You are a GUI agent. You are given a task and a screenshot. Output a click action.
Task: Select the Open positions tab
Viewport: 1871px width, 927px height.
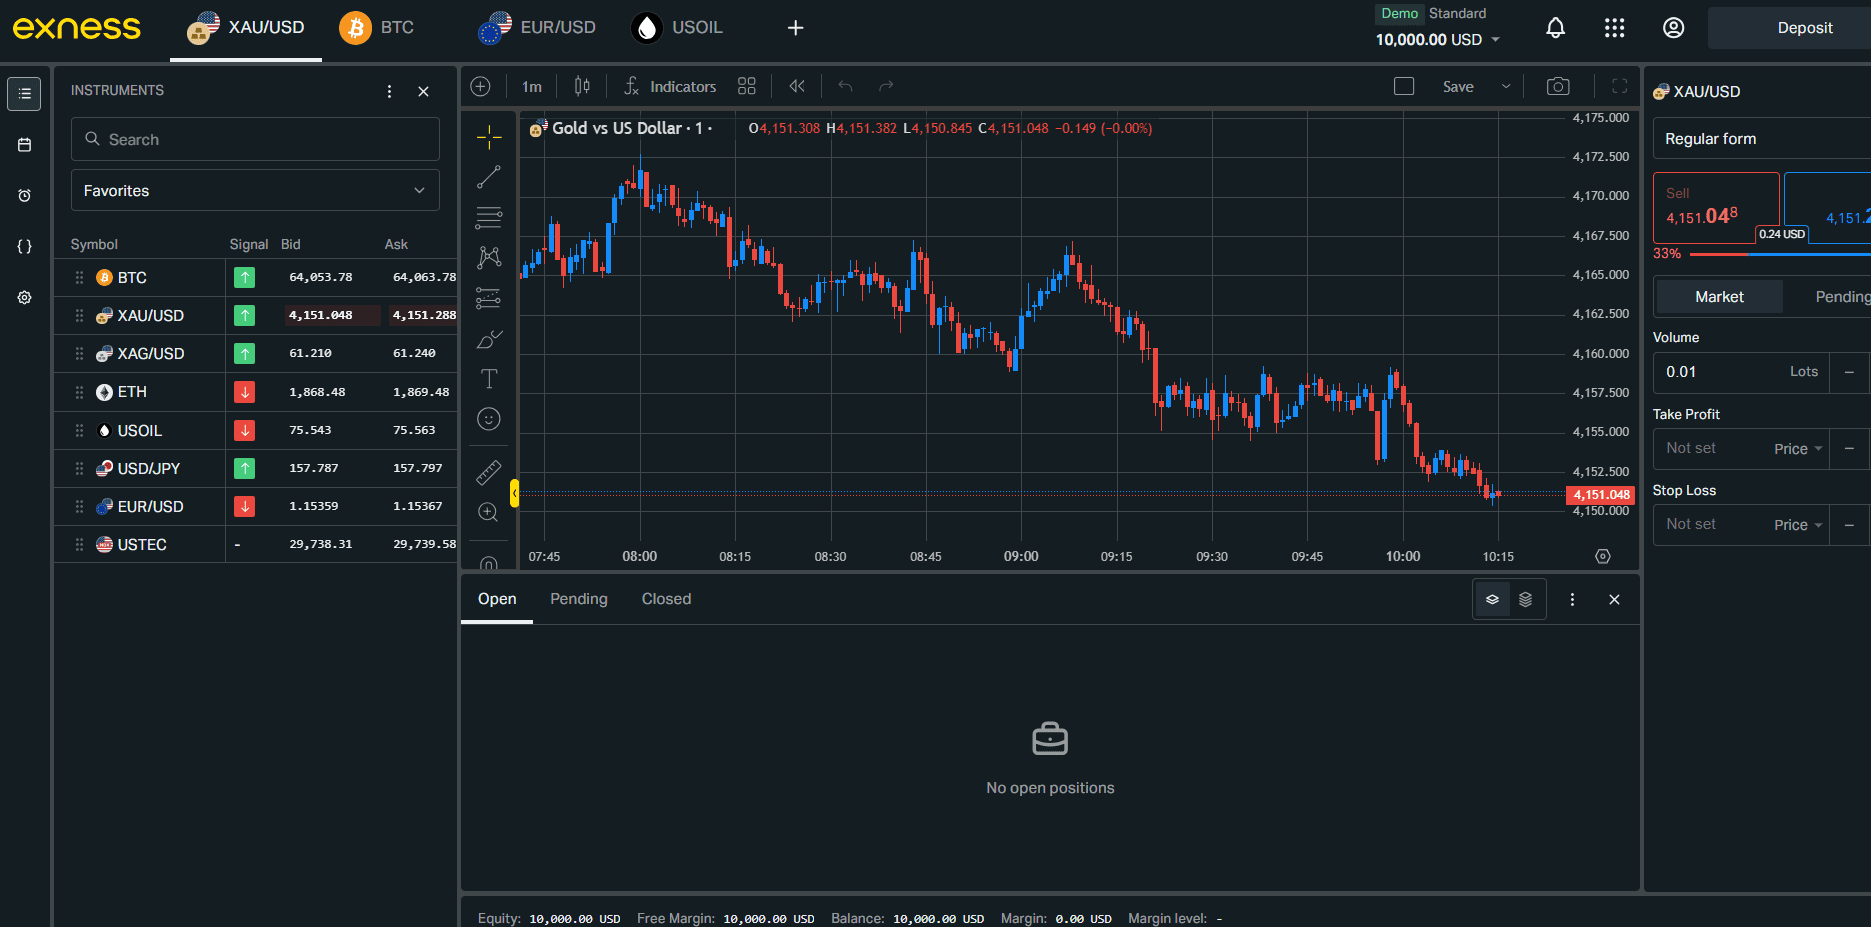coord(497,599)
